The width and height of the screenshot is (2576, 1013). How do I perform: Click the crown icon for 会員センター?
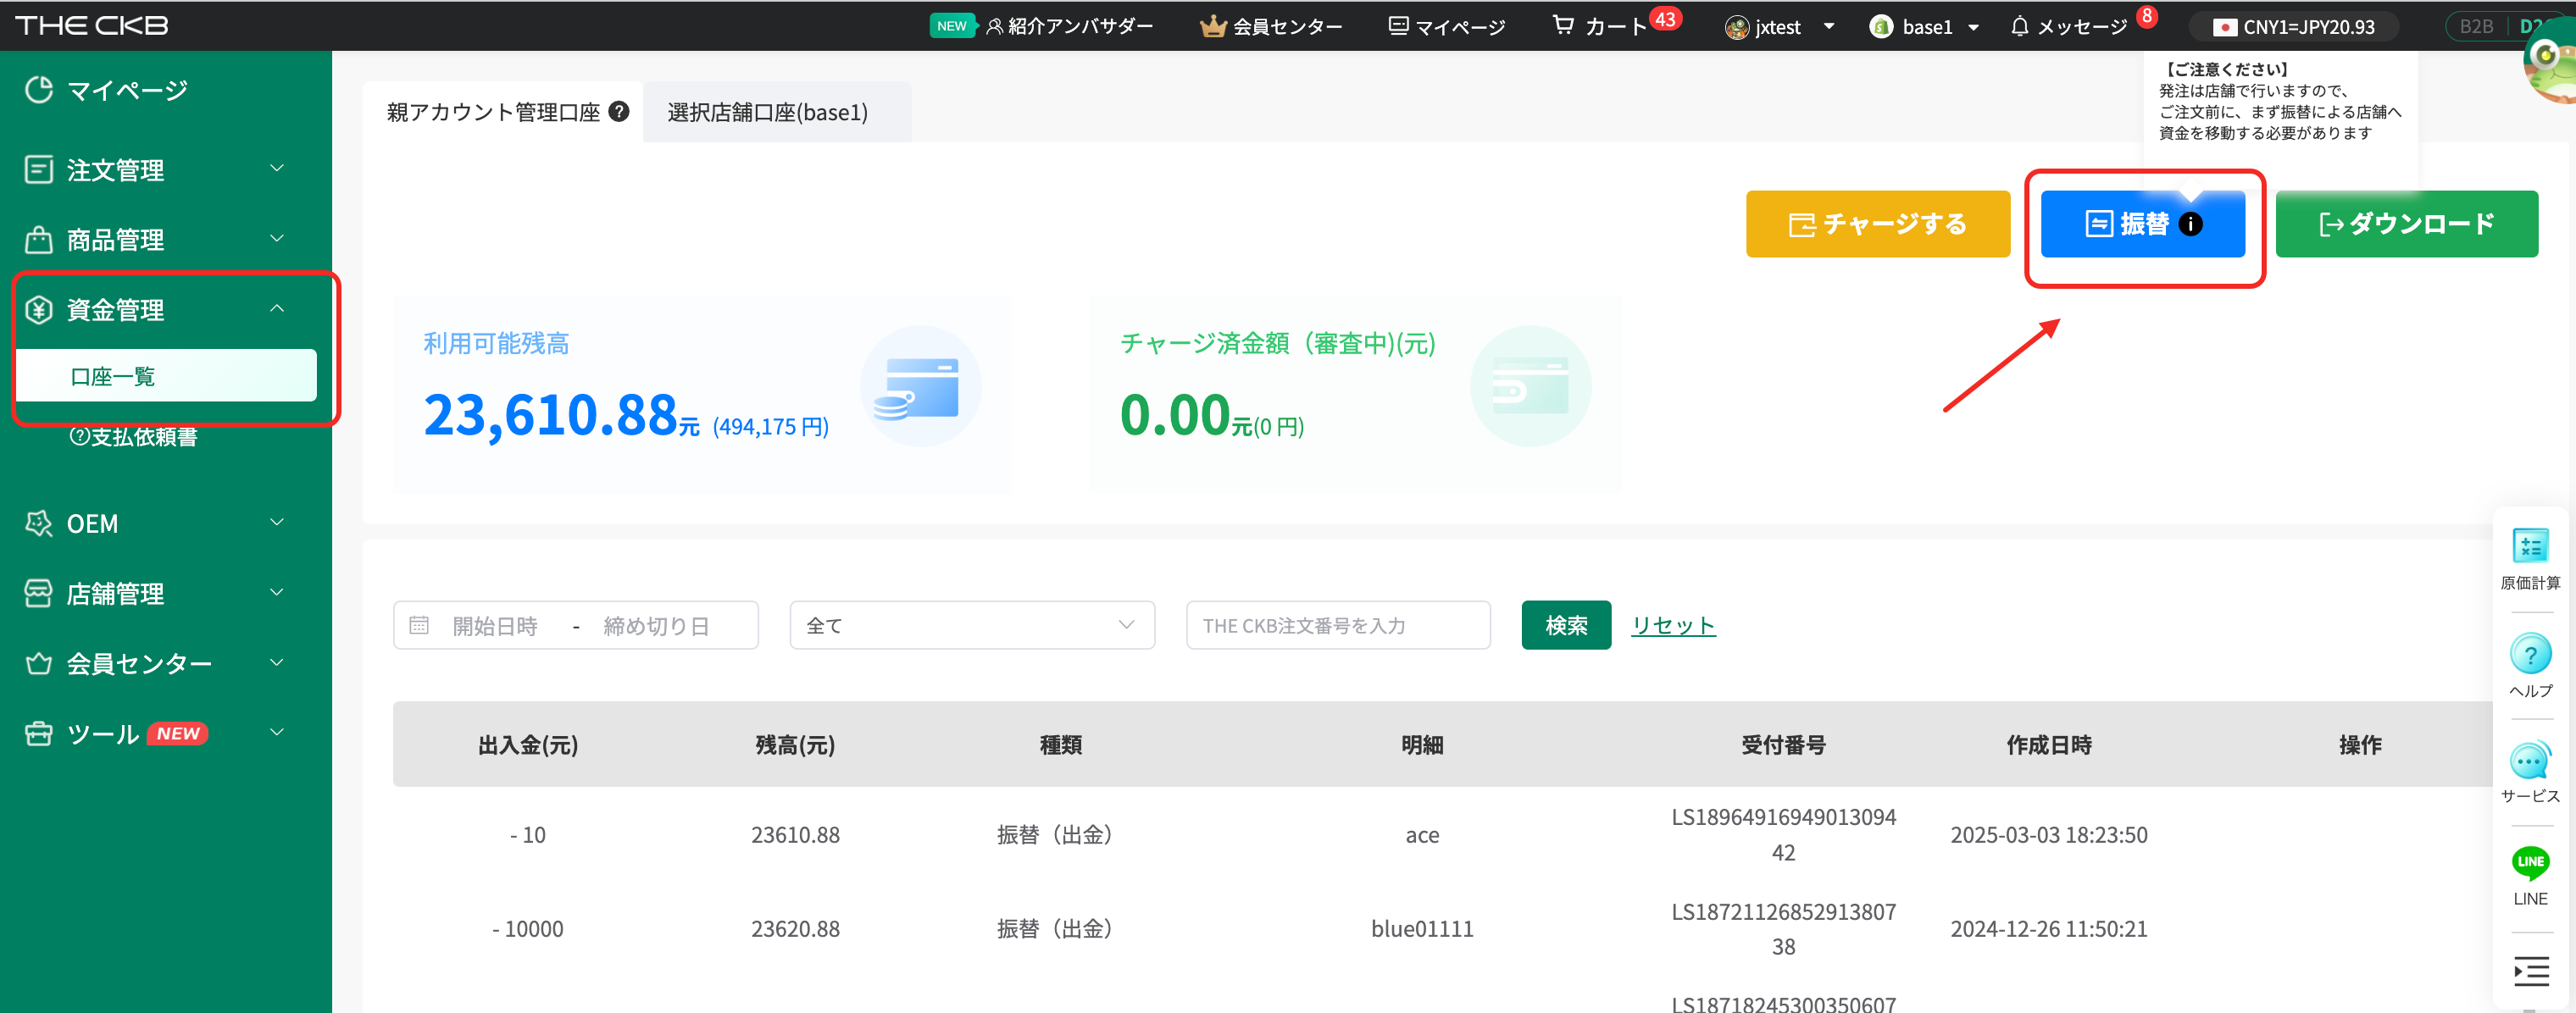(1212, 26)
